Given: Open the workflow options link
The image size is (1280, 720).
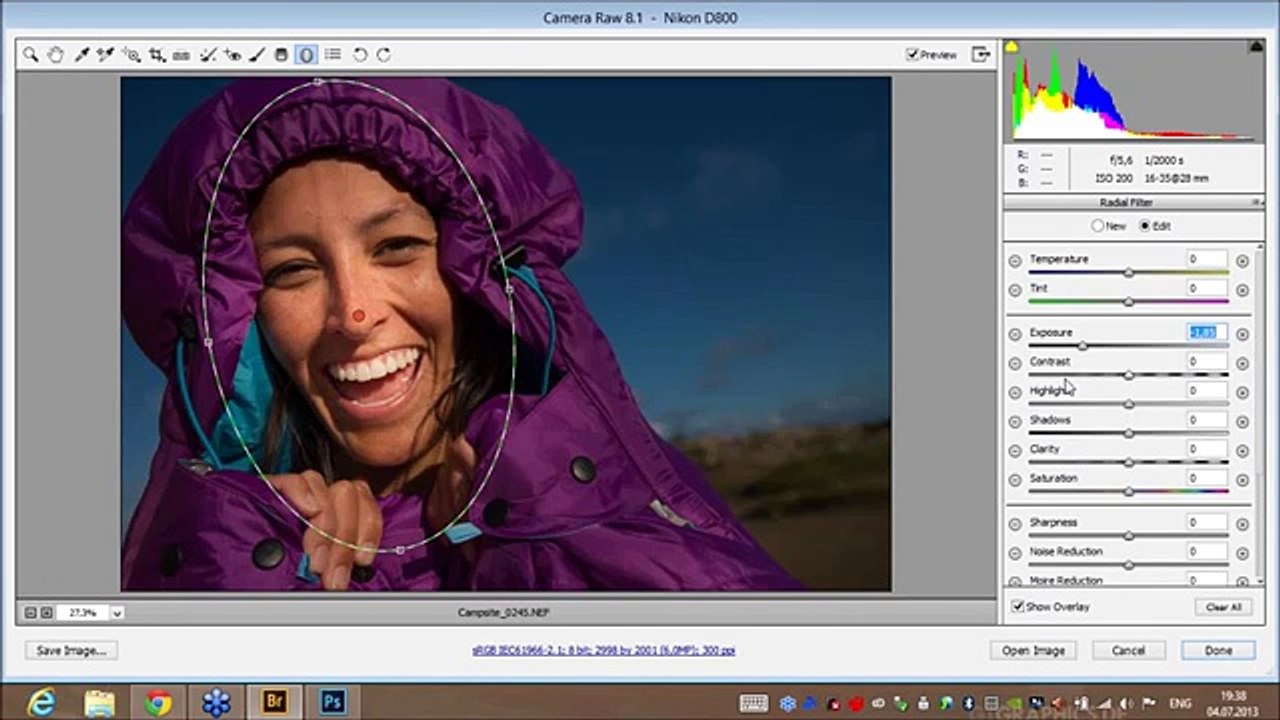Looking at the screenshot, I should click(603, 650).
